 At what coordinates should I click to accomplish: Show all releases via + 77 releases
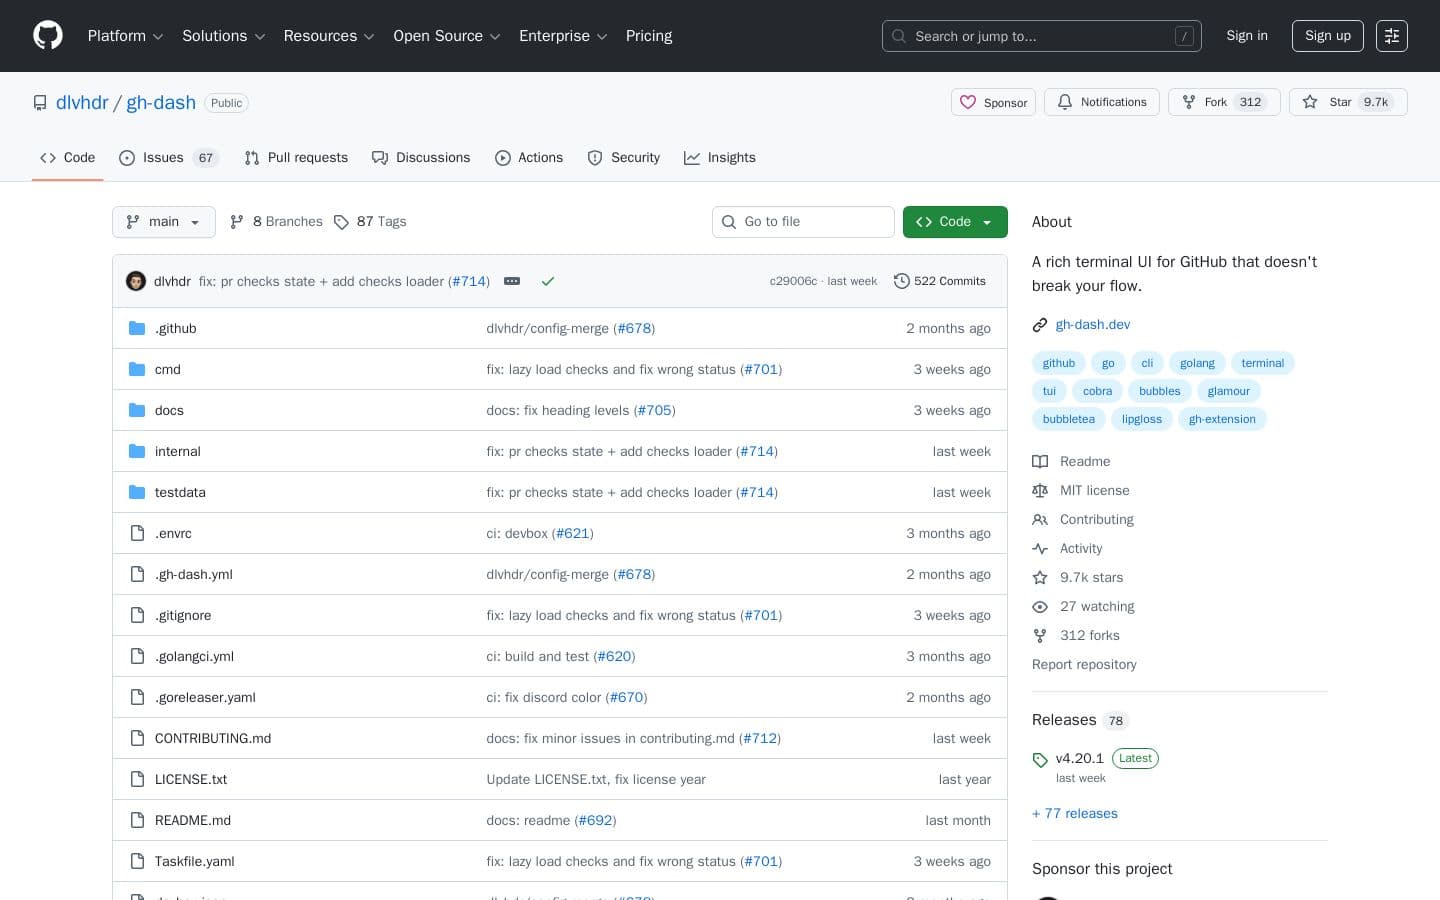[1074, 813]
